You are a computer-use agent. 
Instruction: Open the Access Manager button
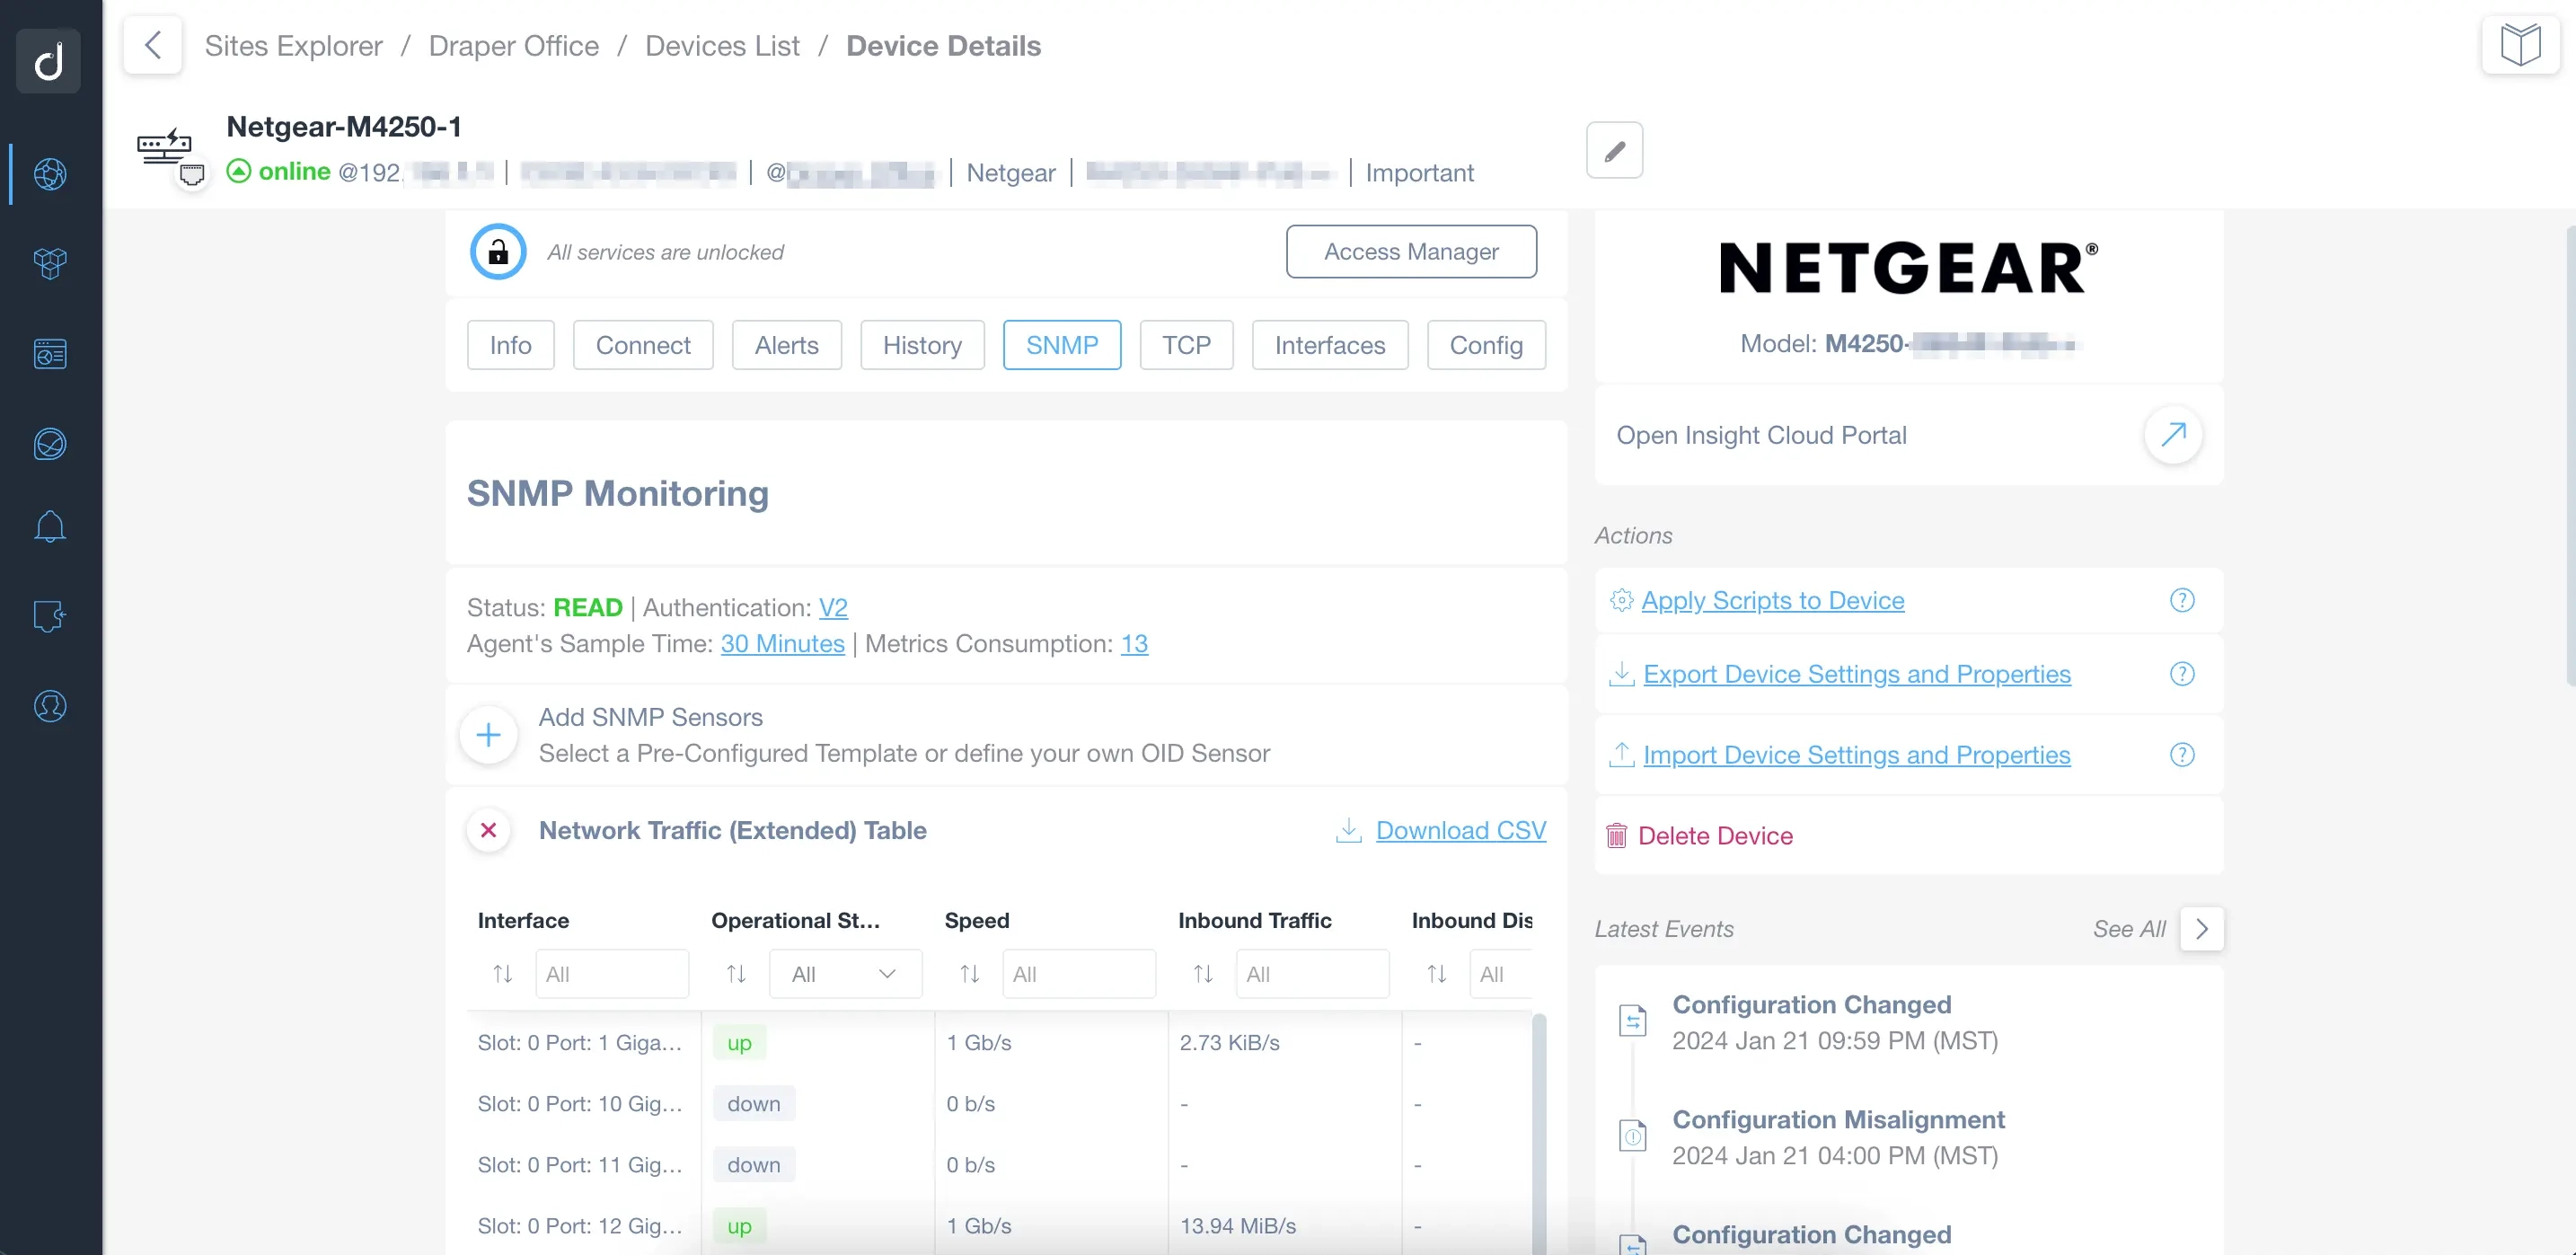coord(1411,252)
